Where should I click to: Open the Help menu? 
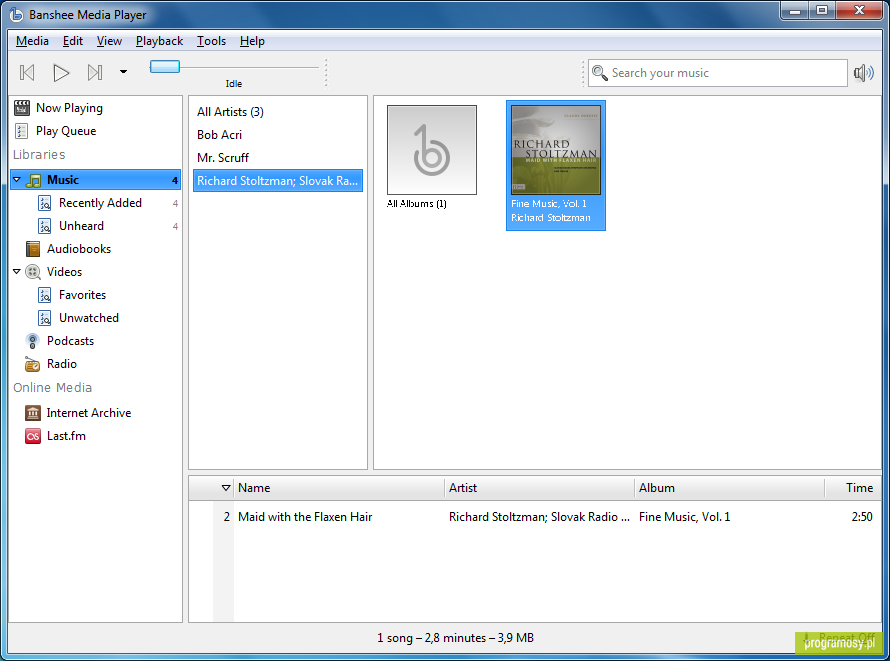pos(252,41)
